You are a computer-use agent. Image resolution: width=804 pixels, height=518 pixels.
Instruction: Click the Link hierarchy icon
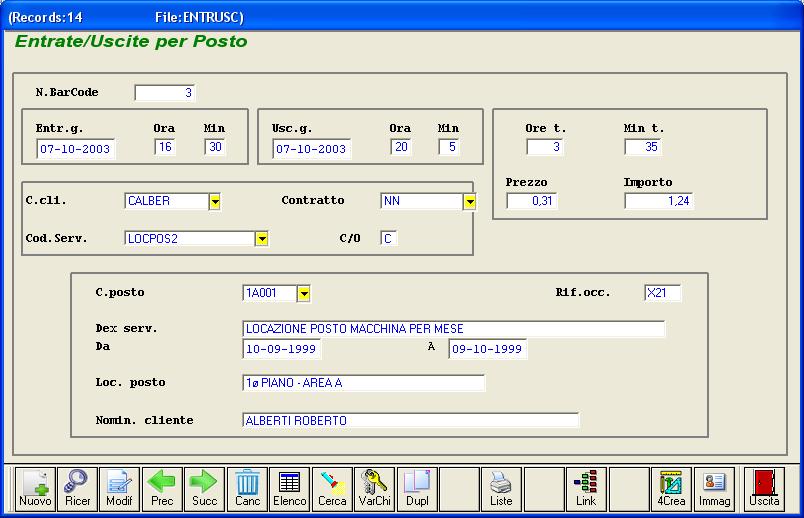pyautogui.click(x=586, y=489)
